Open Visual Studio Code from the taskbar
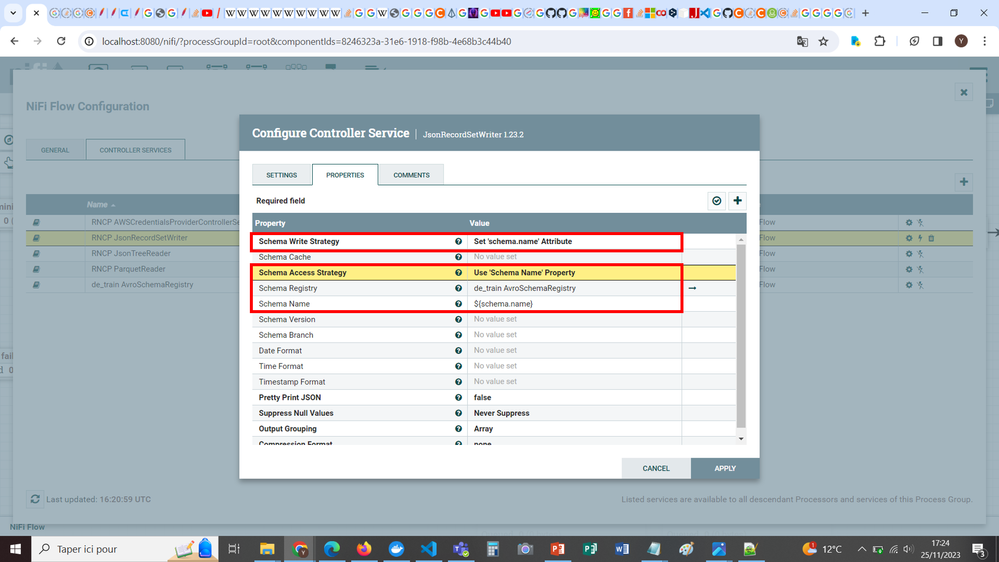Image resolution: width=999 pixels, height=562 pixels. point(429,549)
